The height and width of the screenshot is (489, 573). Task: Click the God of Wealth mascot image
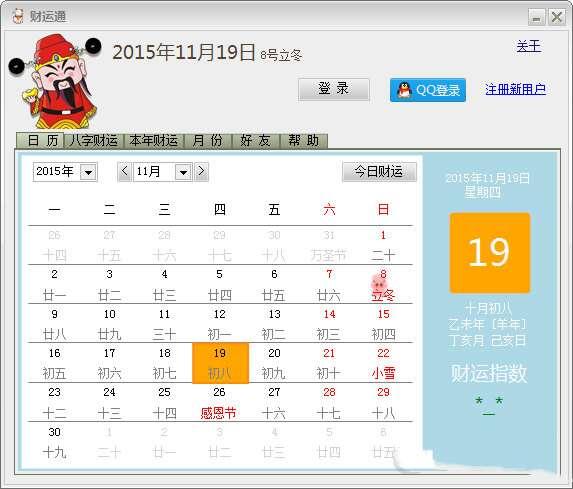pyautogui.click(x=55, y=80)
